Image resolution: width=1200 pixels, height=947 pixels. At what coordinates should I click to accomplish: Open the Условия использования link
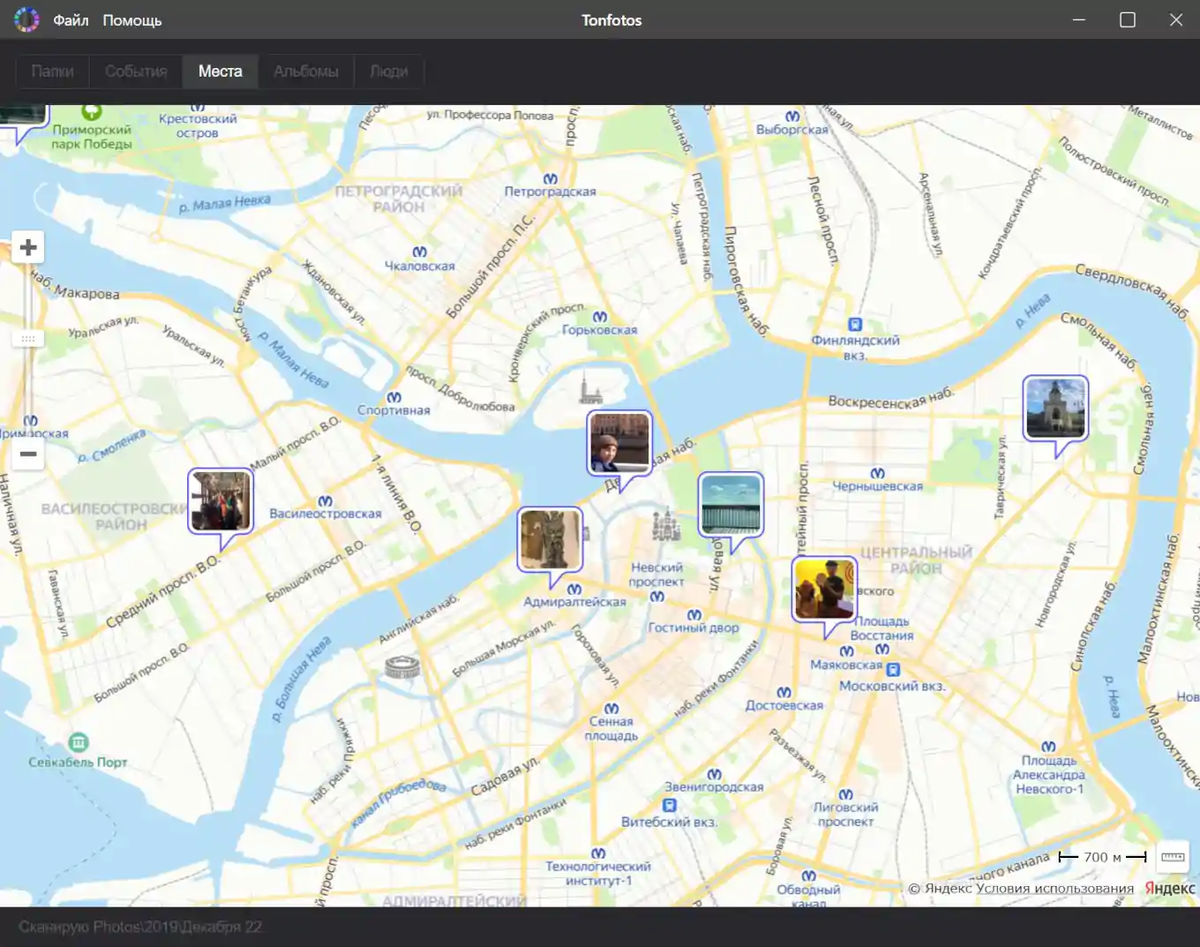(1055, 888)
